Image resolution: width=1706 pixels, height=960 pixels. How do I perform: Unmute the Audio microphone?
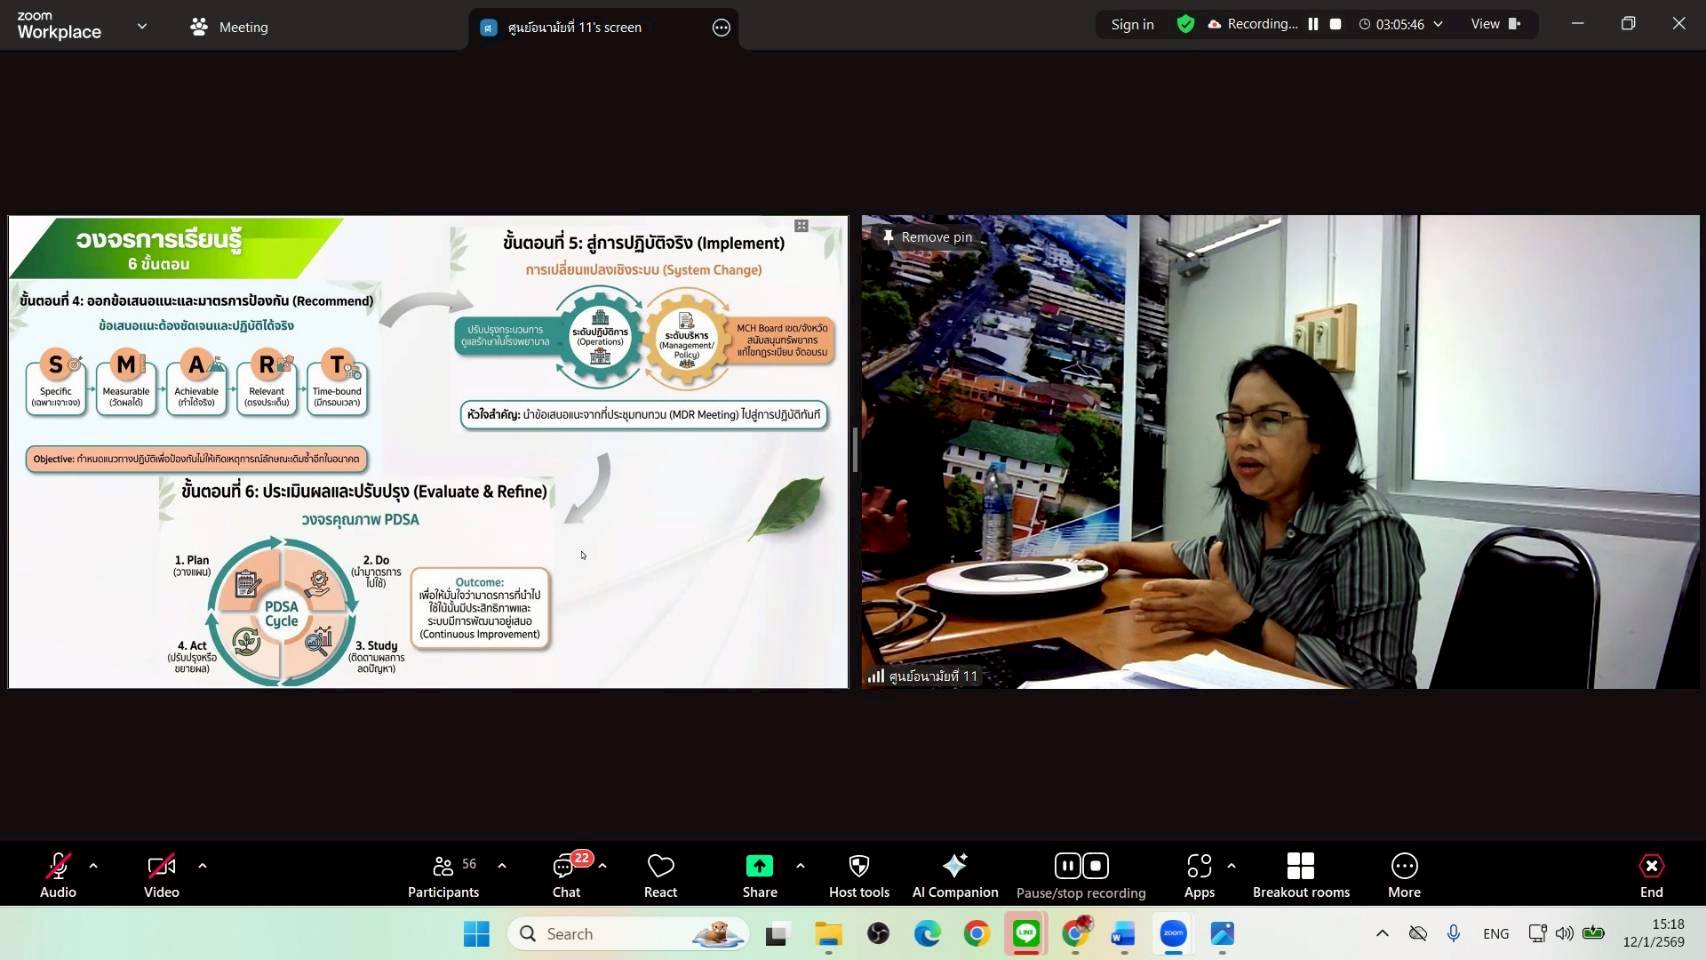click(58, 875)
